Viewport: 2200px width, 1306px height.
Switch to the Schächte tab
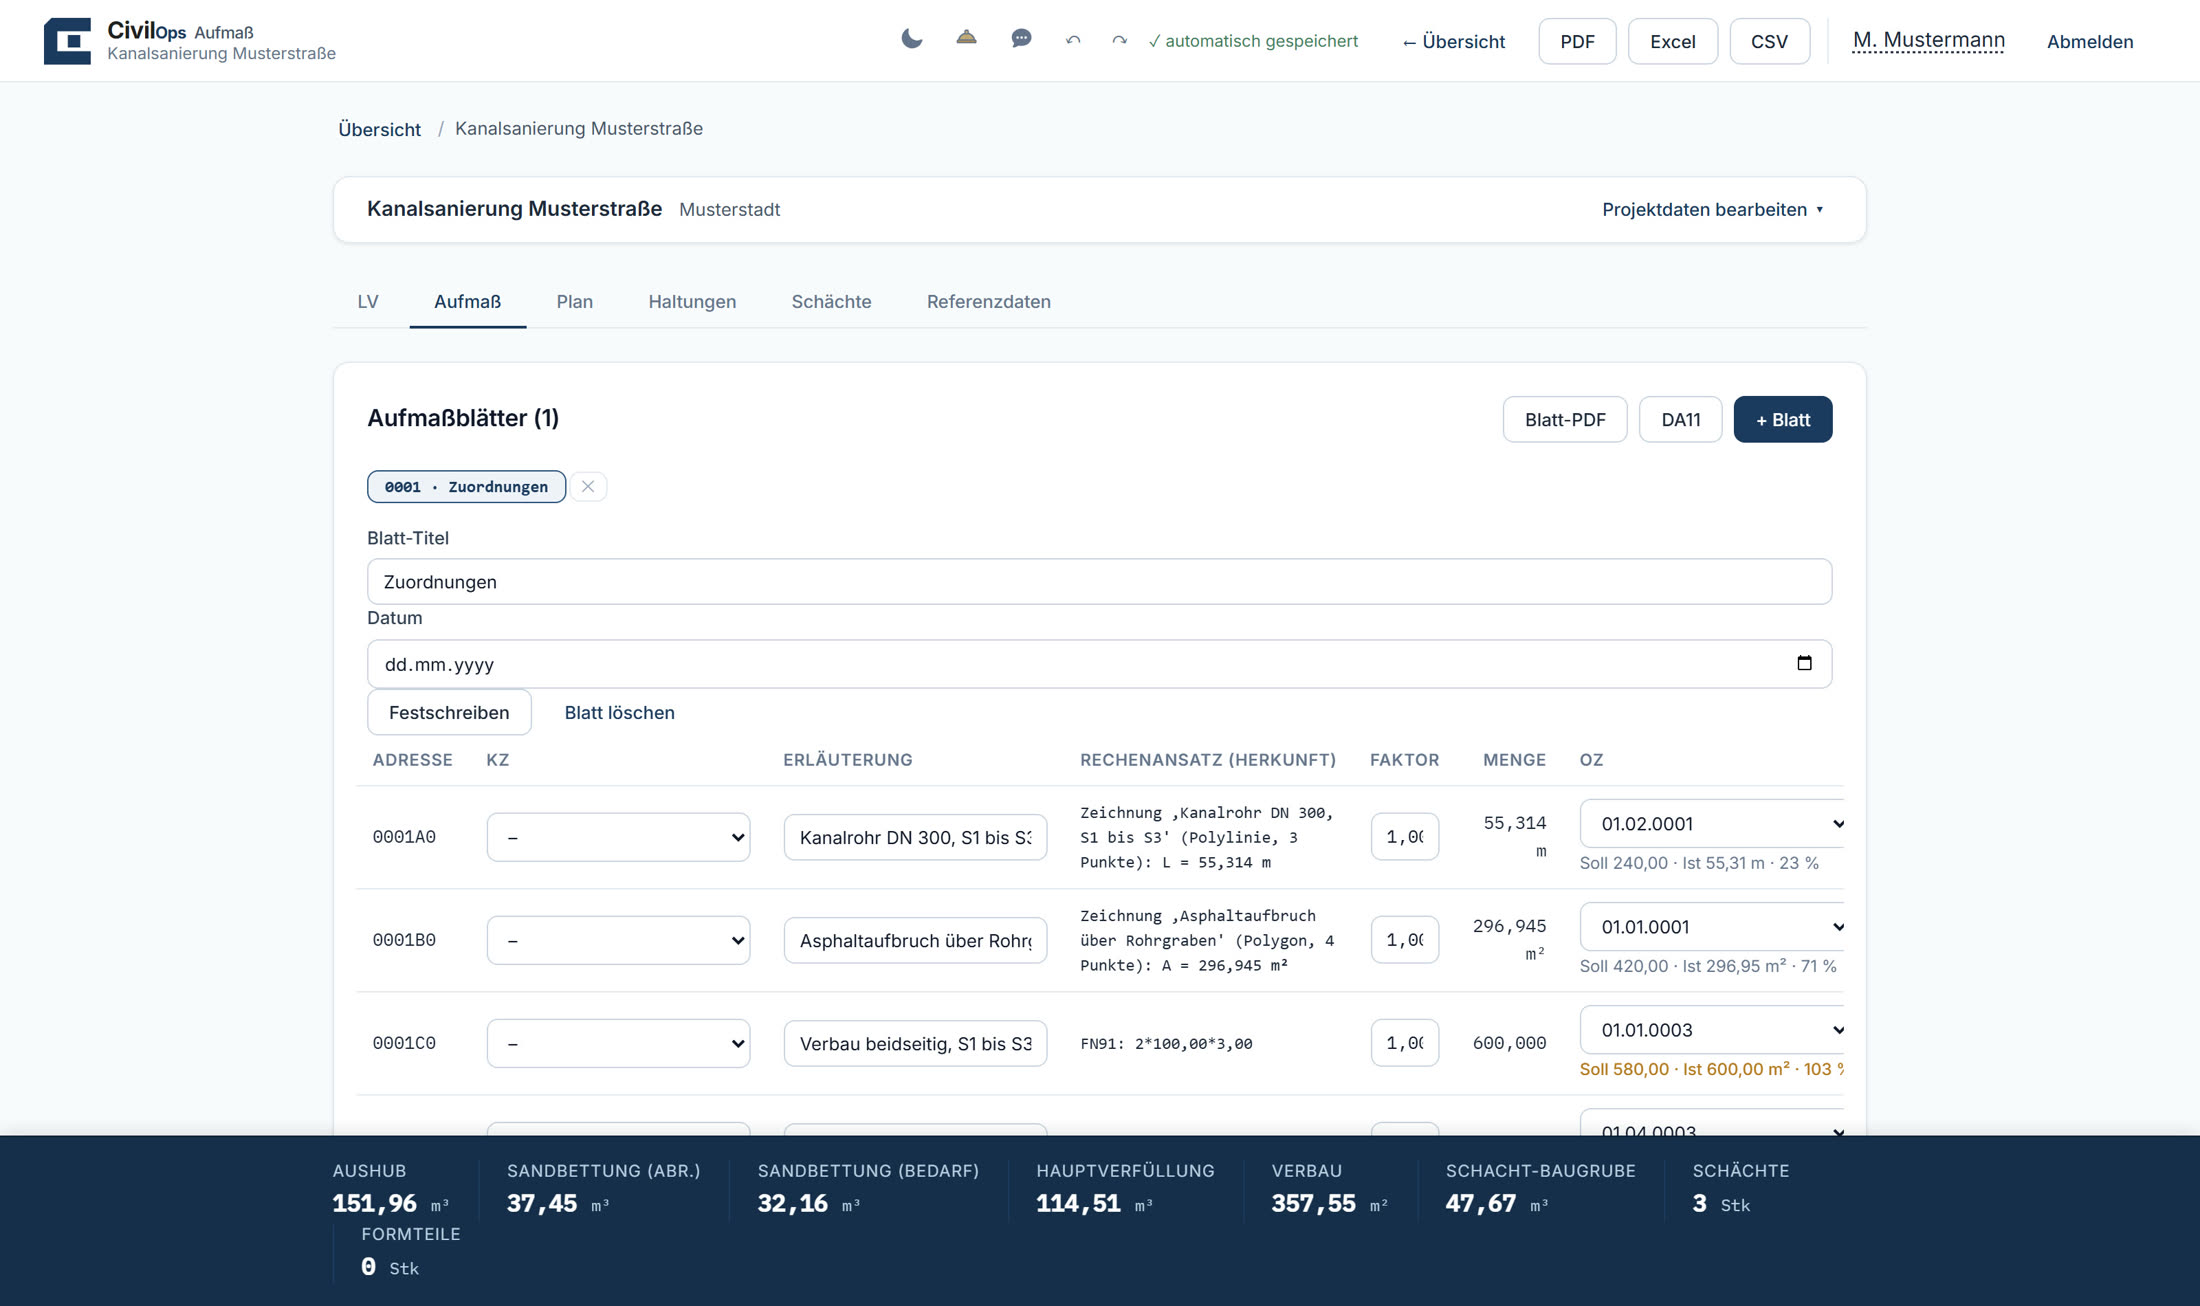coord(831,301)
